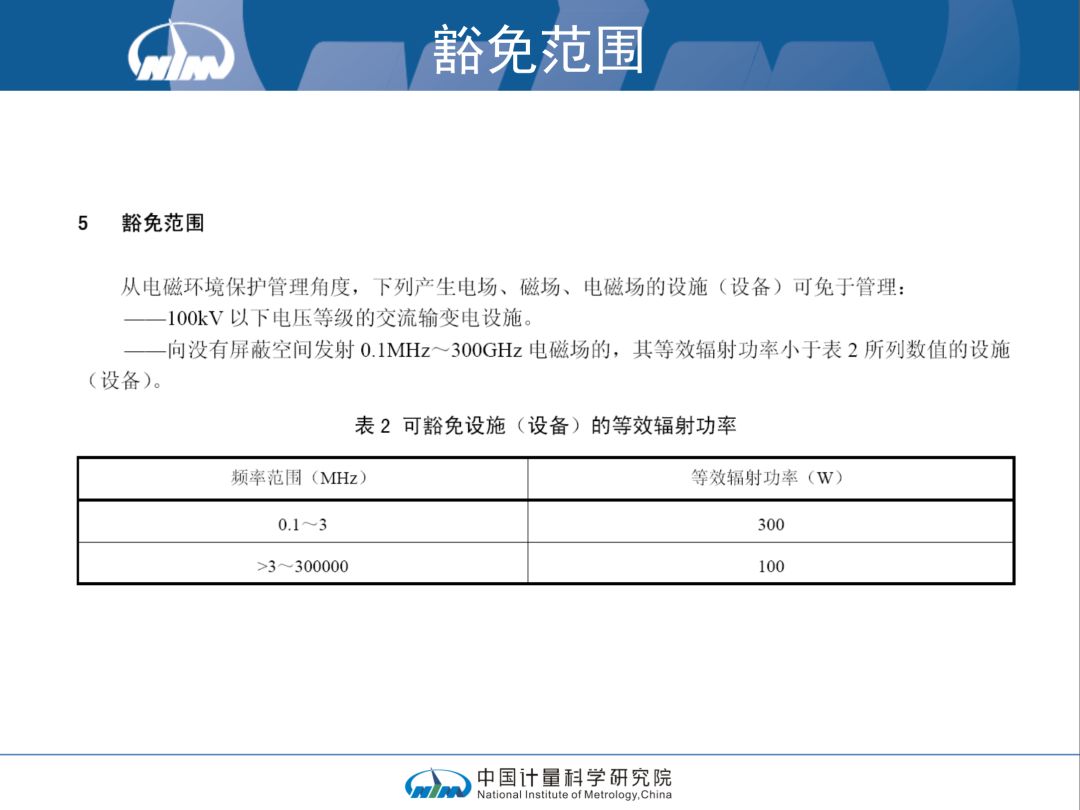Click National Institute of Metrology, China text

coord(574,795)
